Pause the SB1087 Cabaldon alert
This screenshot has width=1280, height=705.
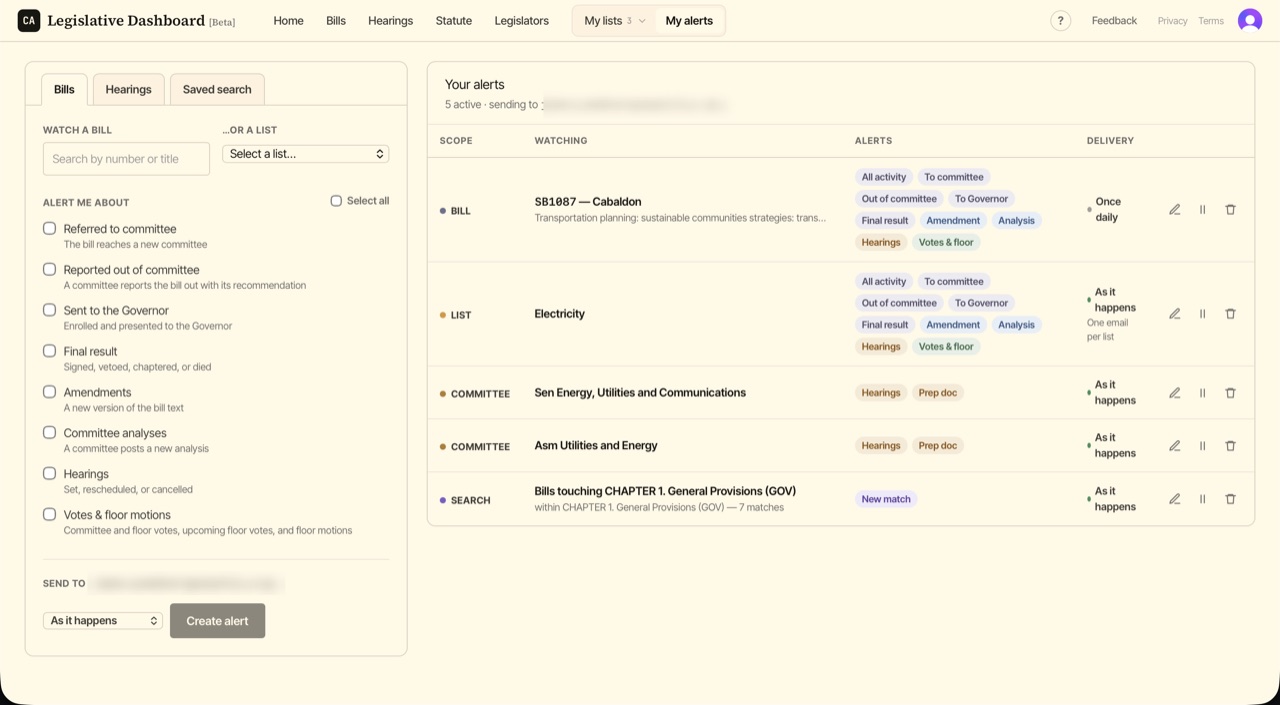coord(1203,210)
